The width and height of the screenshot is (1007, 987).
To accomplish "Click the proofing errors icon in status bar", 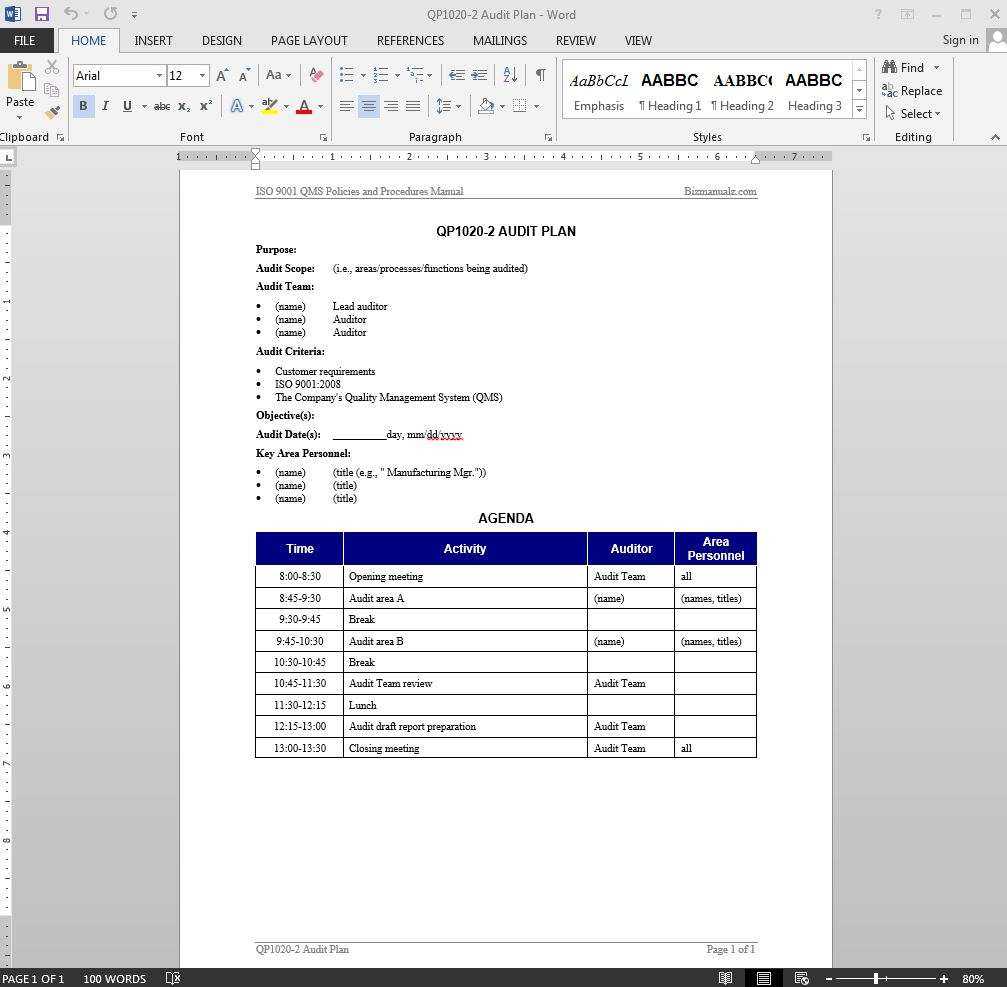I will pos(172,978).
